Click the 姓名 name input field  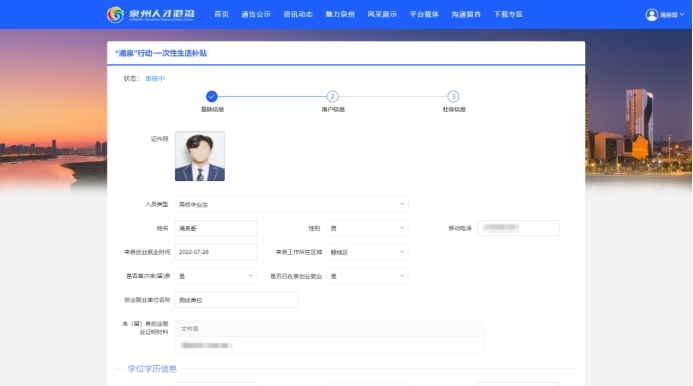click(x=216, y=228)
